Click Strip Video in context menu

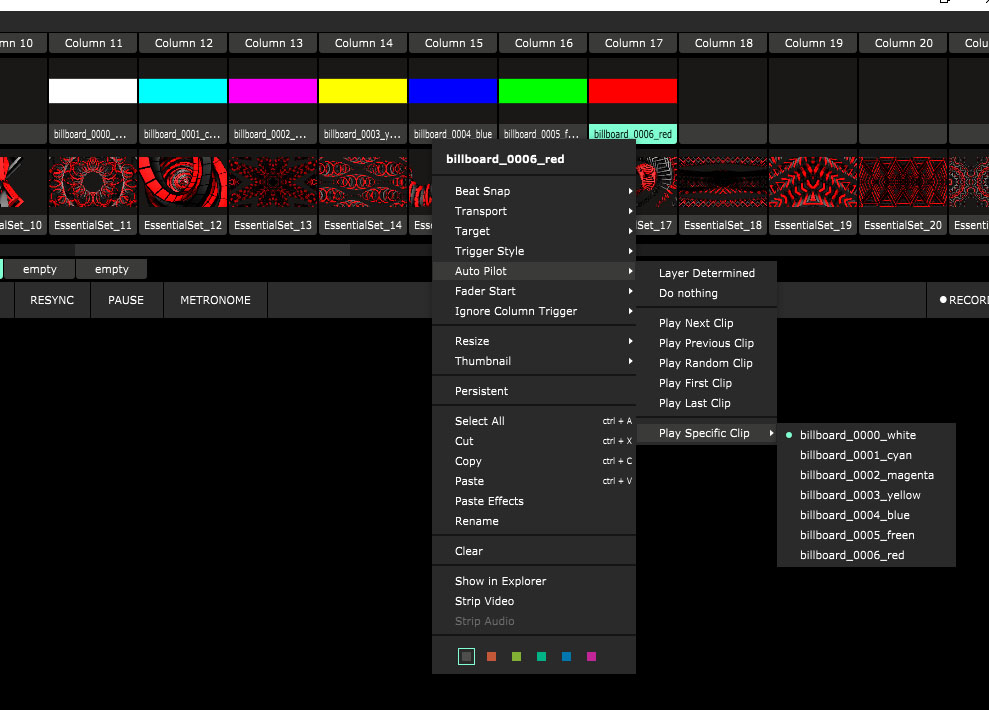point(484,601)
